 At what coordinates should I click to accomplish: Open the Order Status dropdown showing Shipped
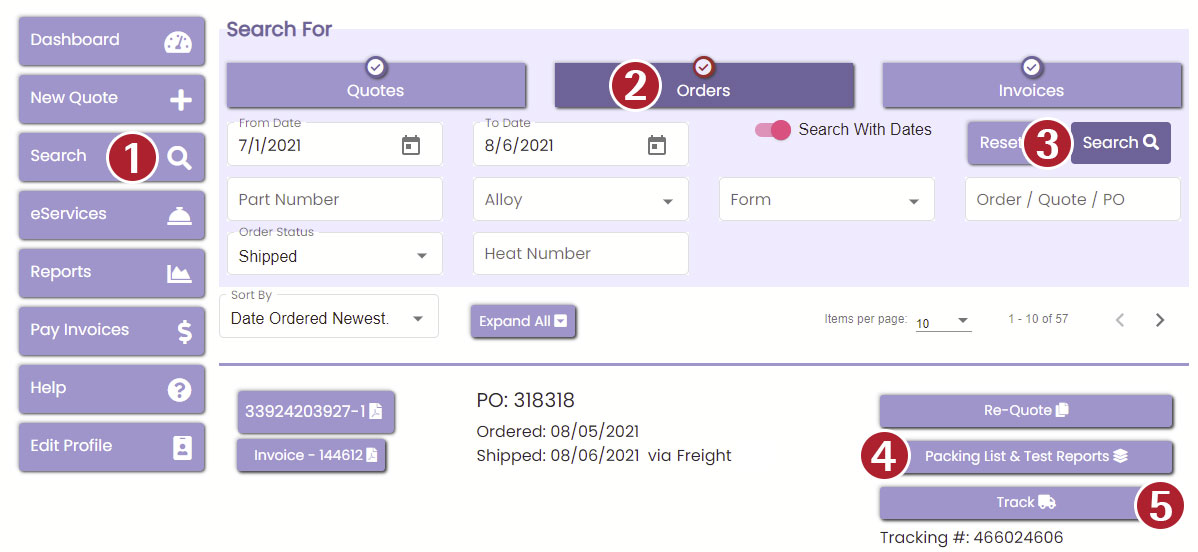pos(421,256)
